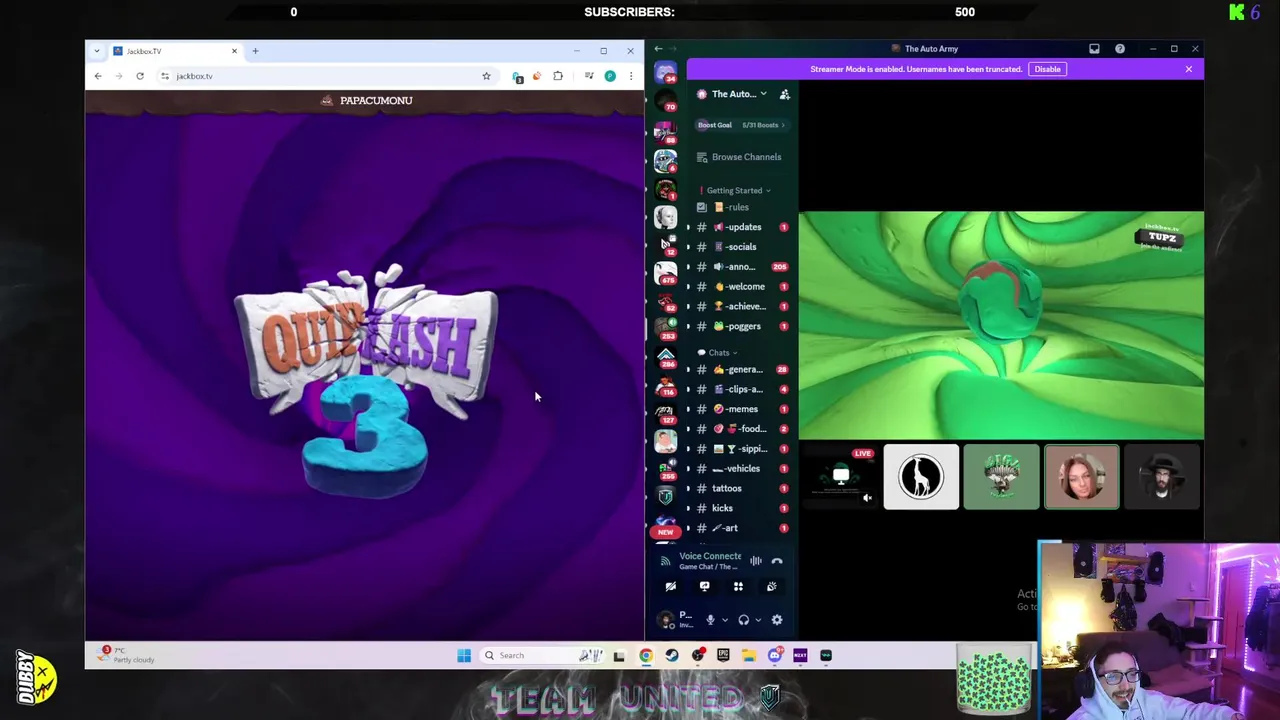1280x720 pixels.
Task: Open voice noise suppression waveform icon
Action: click(x=756, y=561)
